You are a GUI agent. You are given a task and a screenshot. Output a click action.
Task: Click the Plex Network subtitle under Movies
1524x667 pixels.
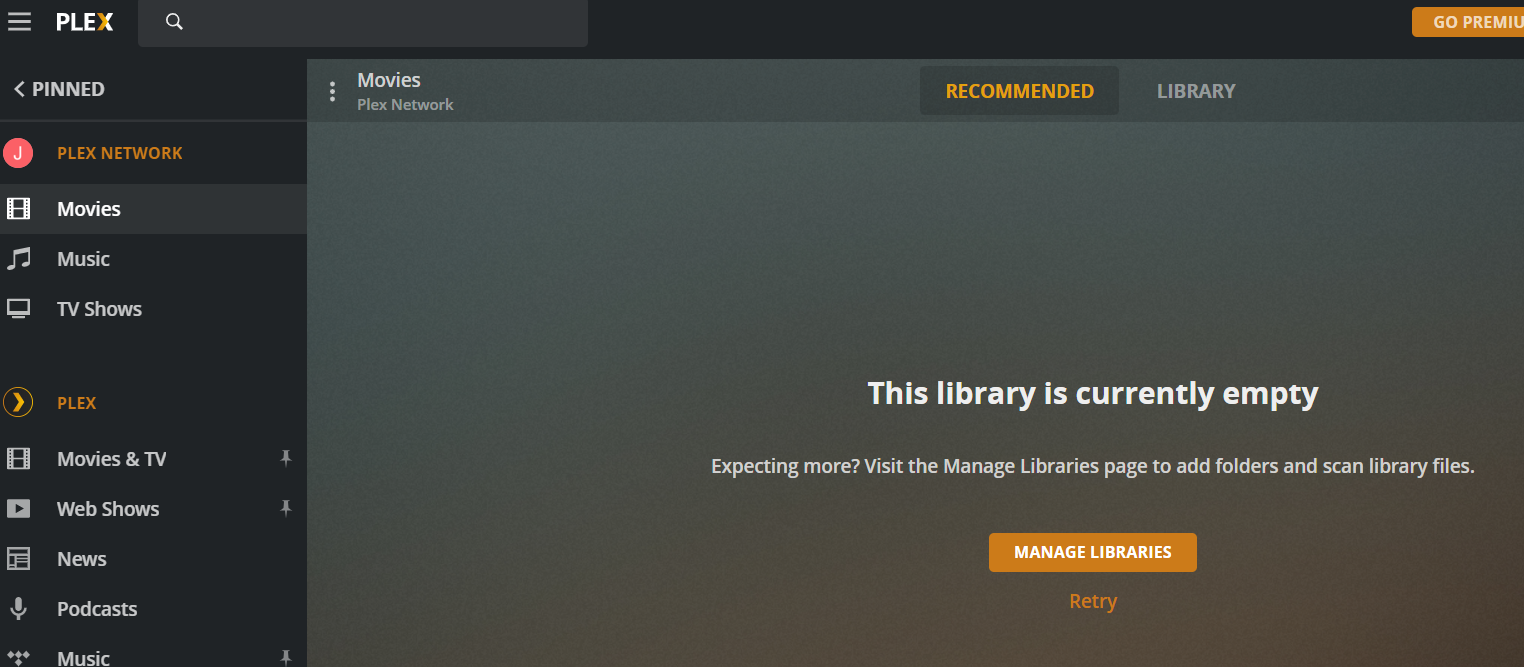[x=405, y=104]
